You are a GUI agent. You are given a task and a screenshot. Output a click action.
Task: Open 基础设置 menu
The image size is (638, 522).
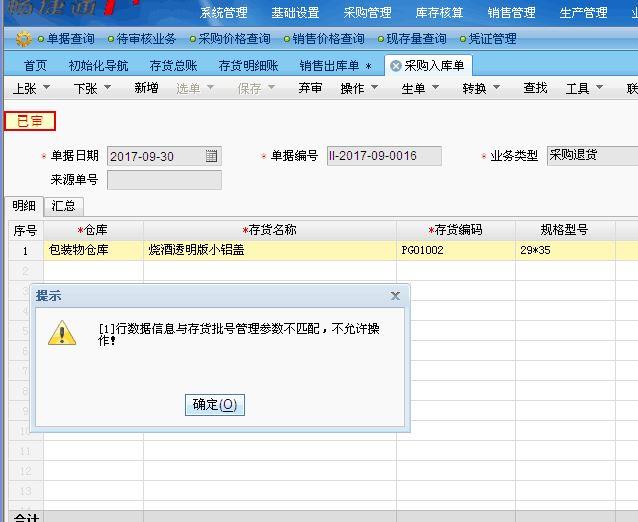[295, 13]
